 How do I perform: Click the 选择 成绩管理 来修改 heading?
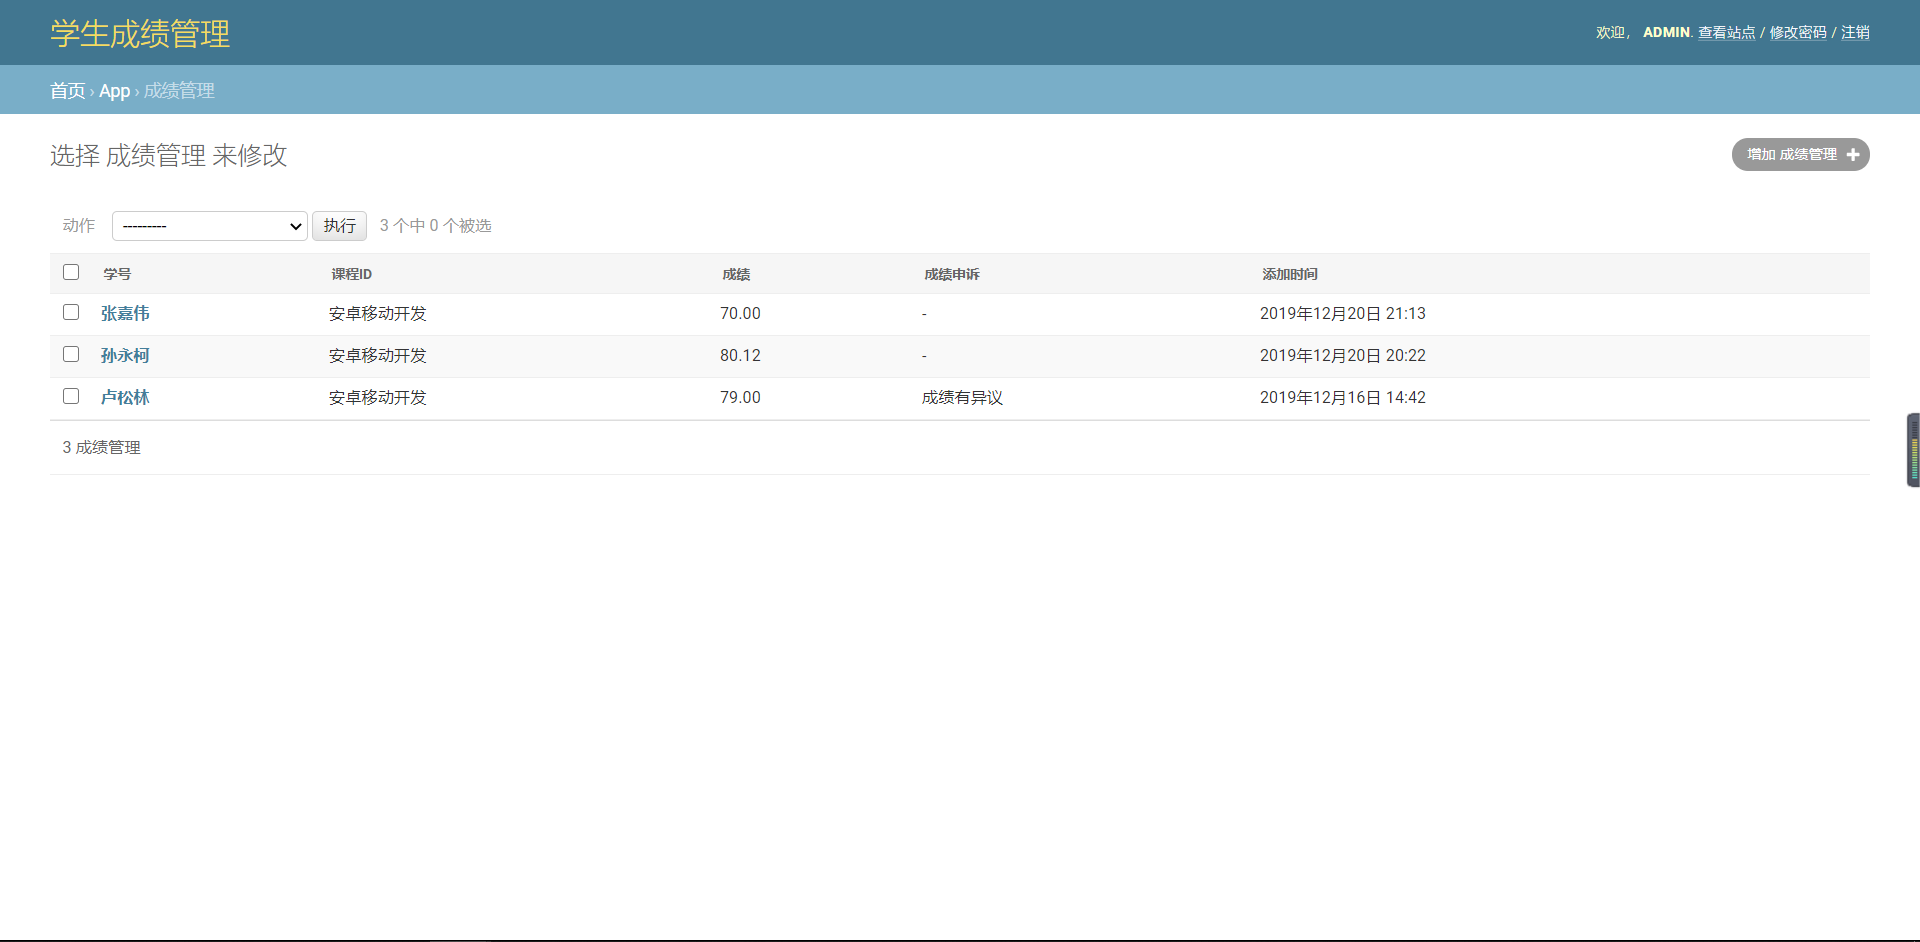pos(169,155)
